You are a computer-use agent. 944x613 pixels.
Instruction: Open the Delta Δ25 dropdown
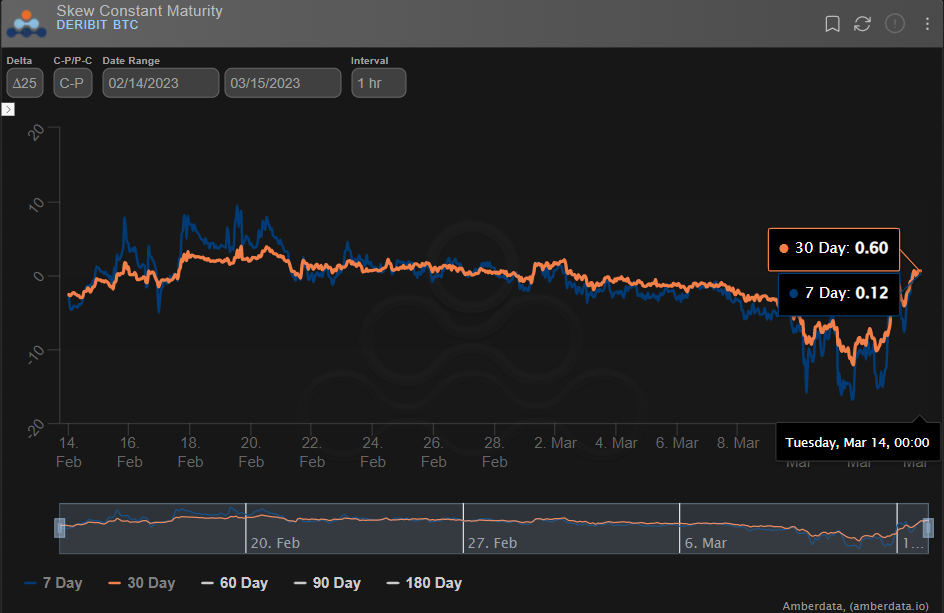25,83
